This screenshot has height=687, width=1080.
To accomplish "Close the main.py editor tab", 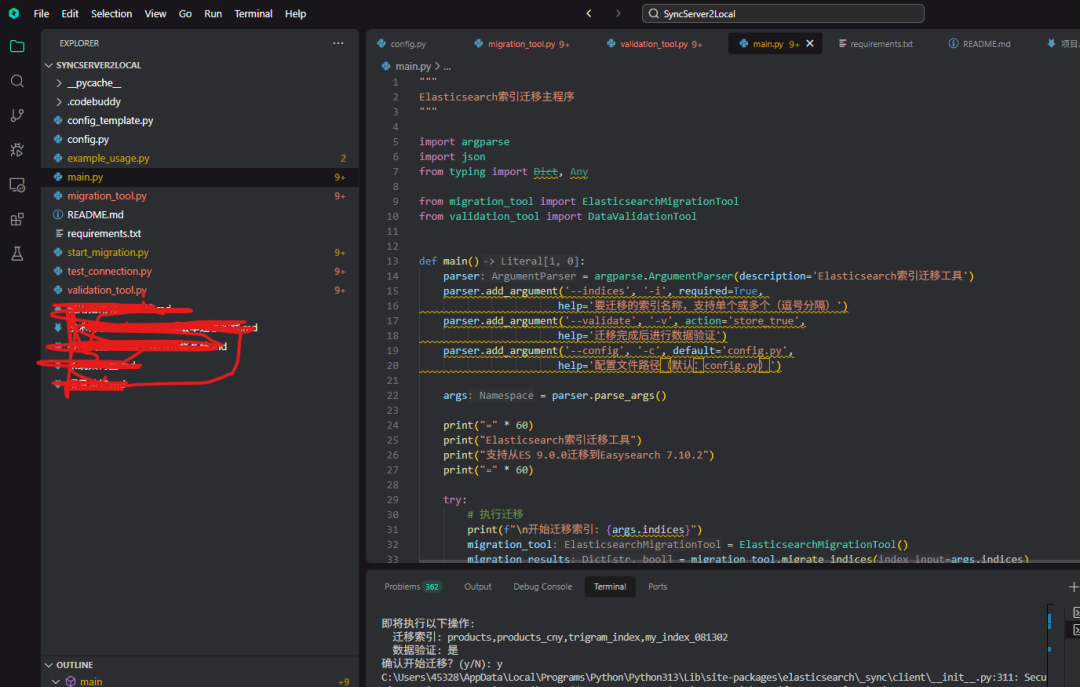I will click(810, 43).
